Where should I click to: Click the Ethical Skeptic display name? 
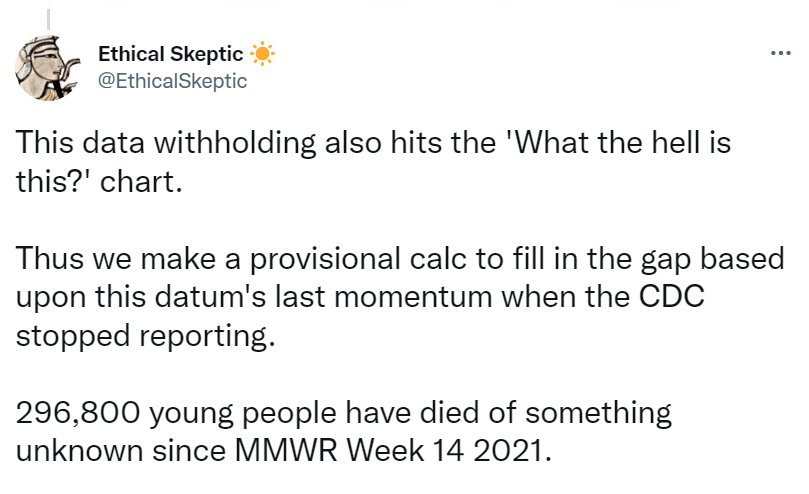point(170,54)
